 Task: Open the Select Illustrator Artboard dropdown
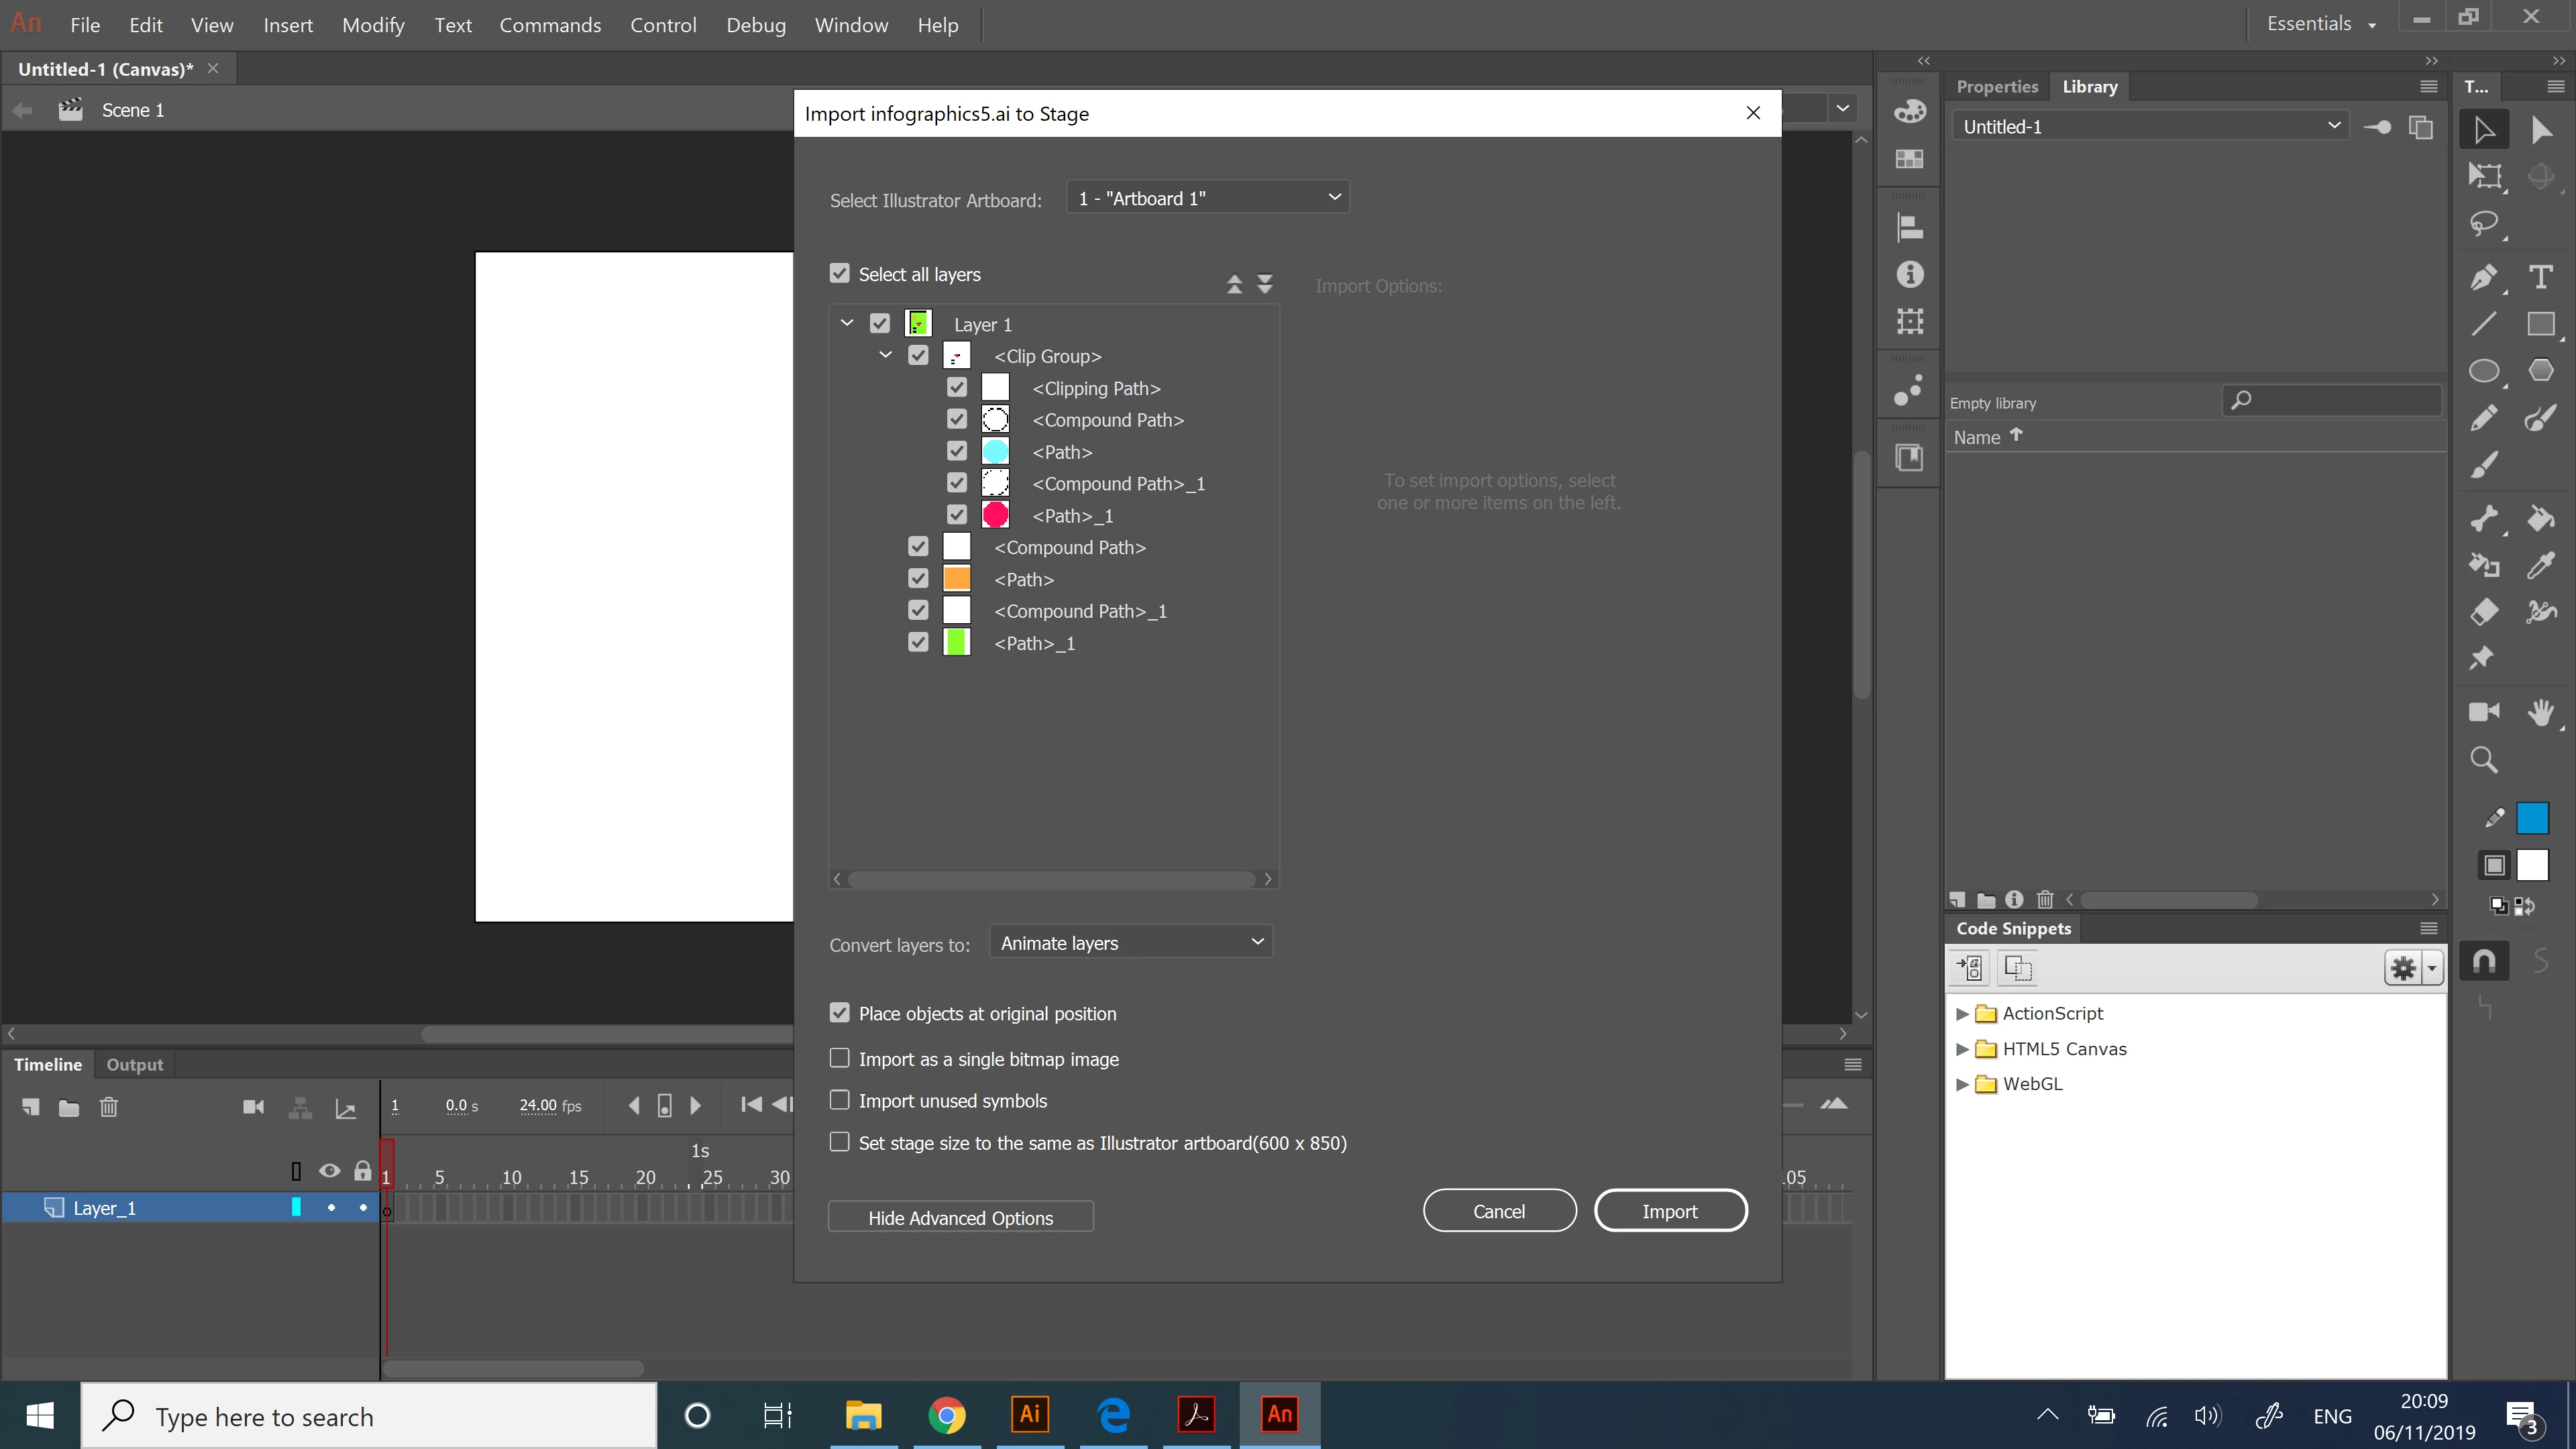click(1208, 198)
